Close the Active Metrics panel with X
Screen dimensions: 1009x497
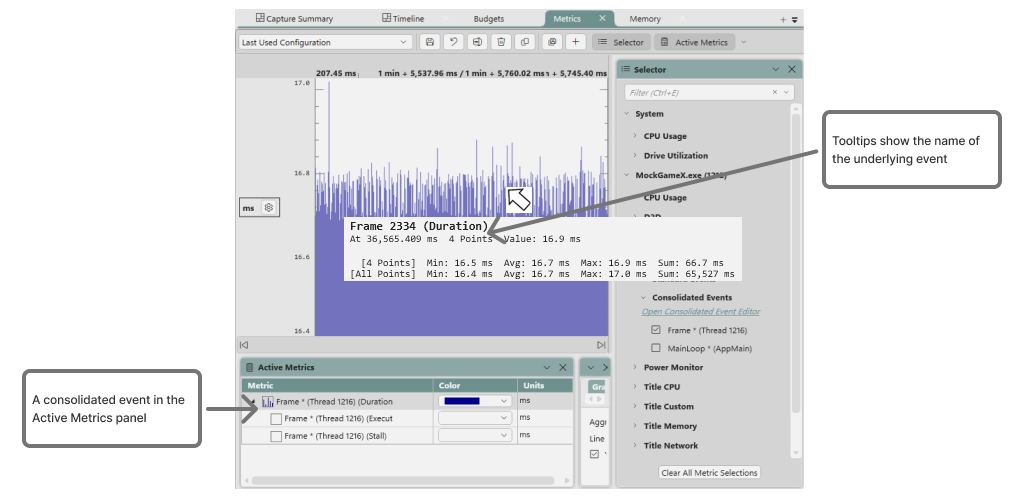point(562,368)
